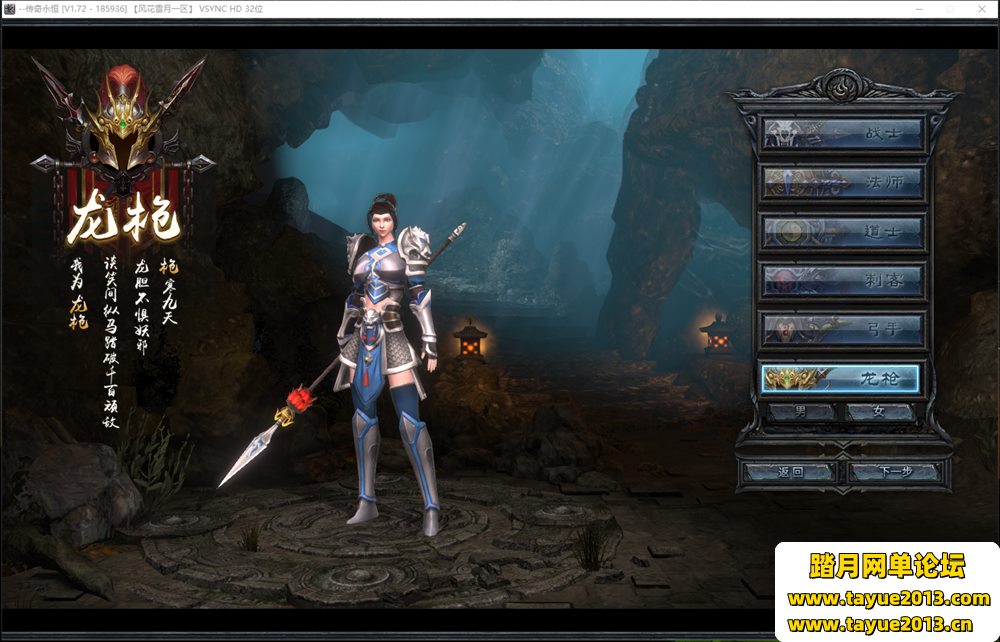1000x642 pixels.
Task: Click the large 龙枪 calligraphy title
Action: coord(124,217)
